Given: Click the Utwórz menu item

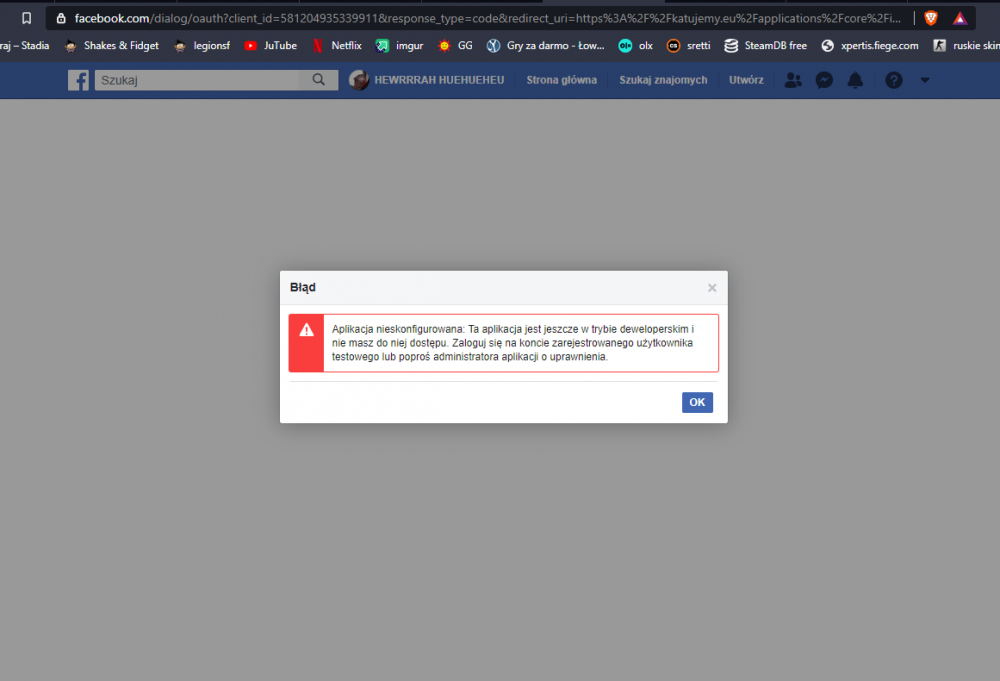Looking at the screenshot, I should click(746, 80).
